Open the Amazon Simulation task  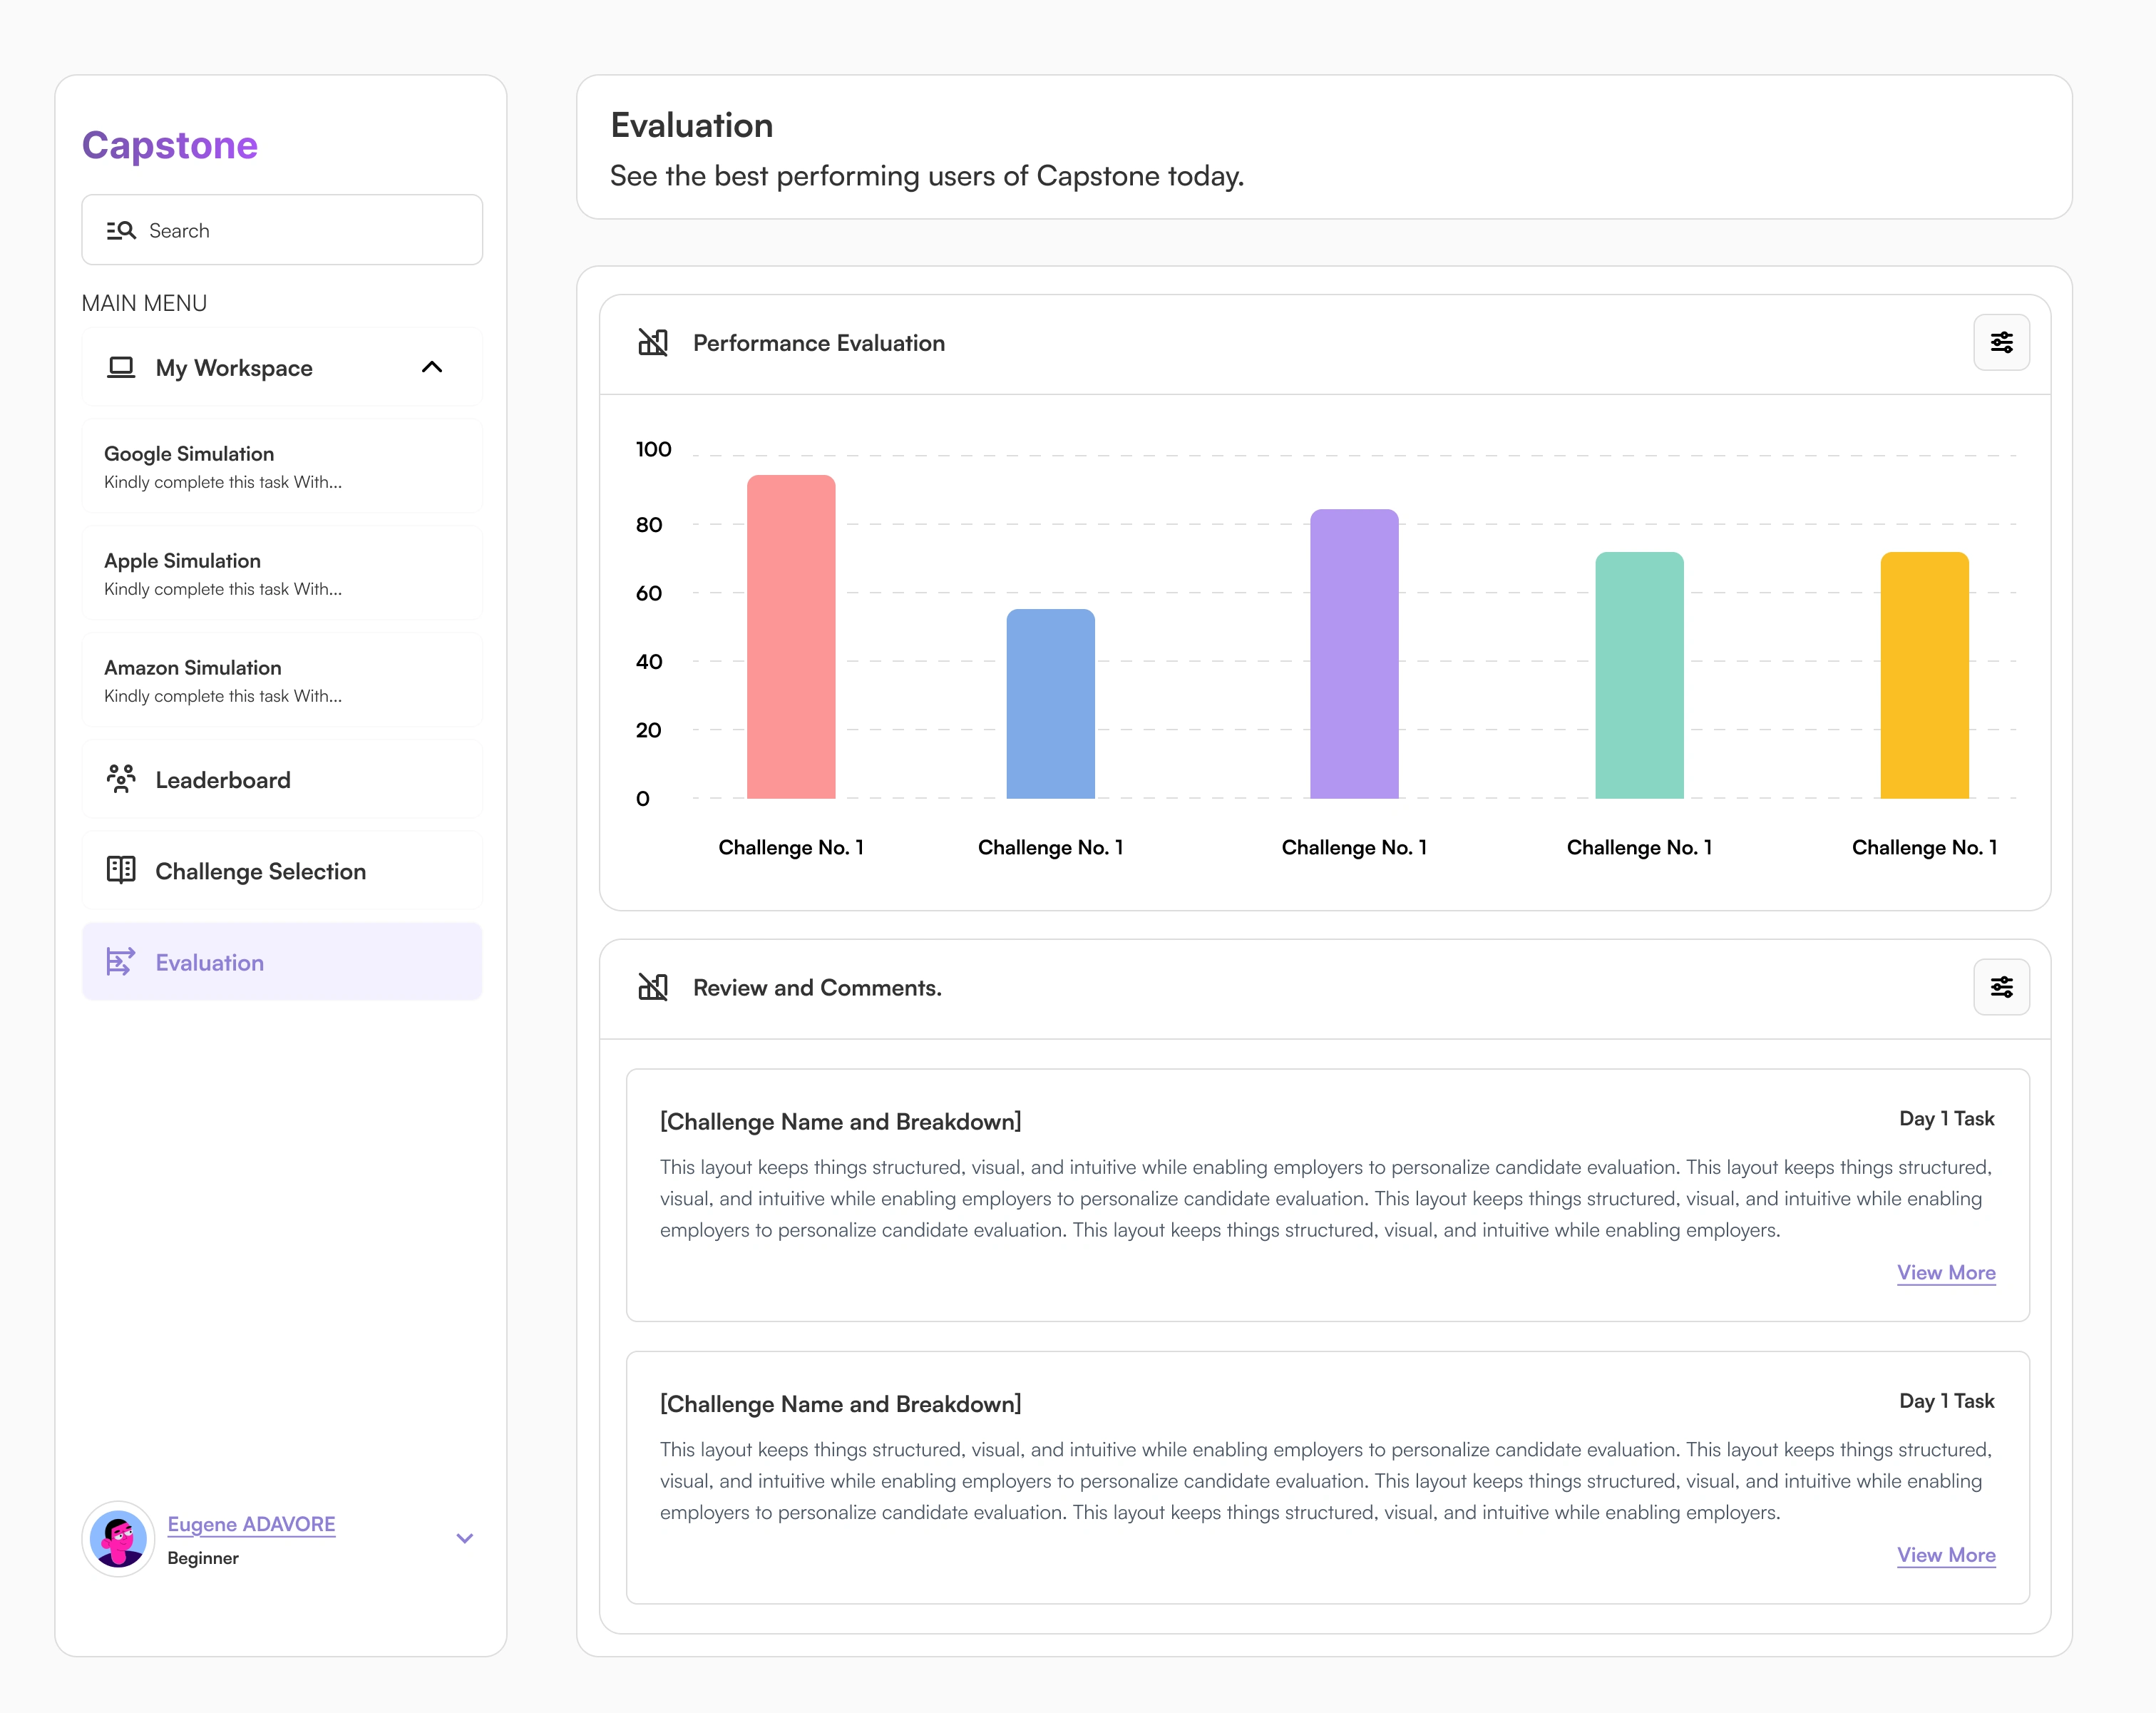tap(282, 680)
